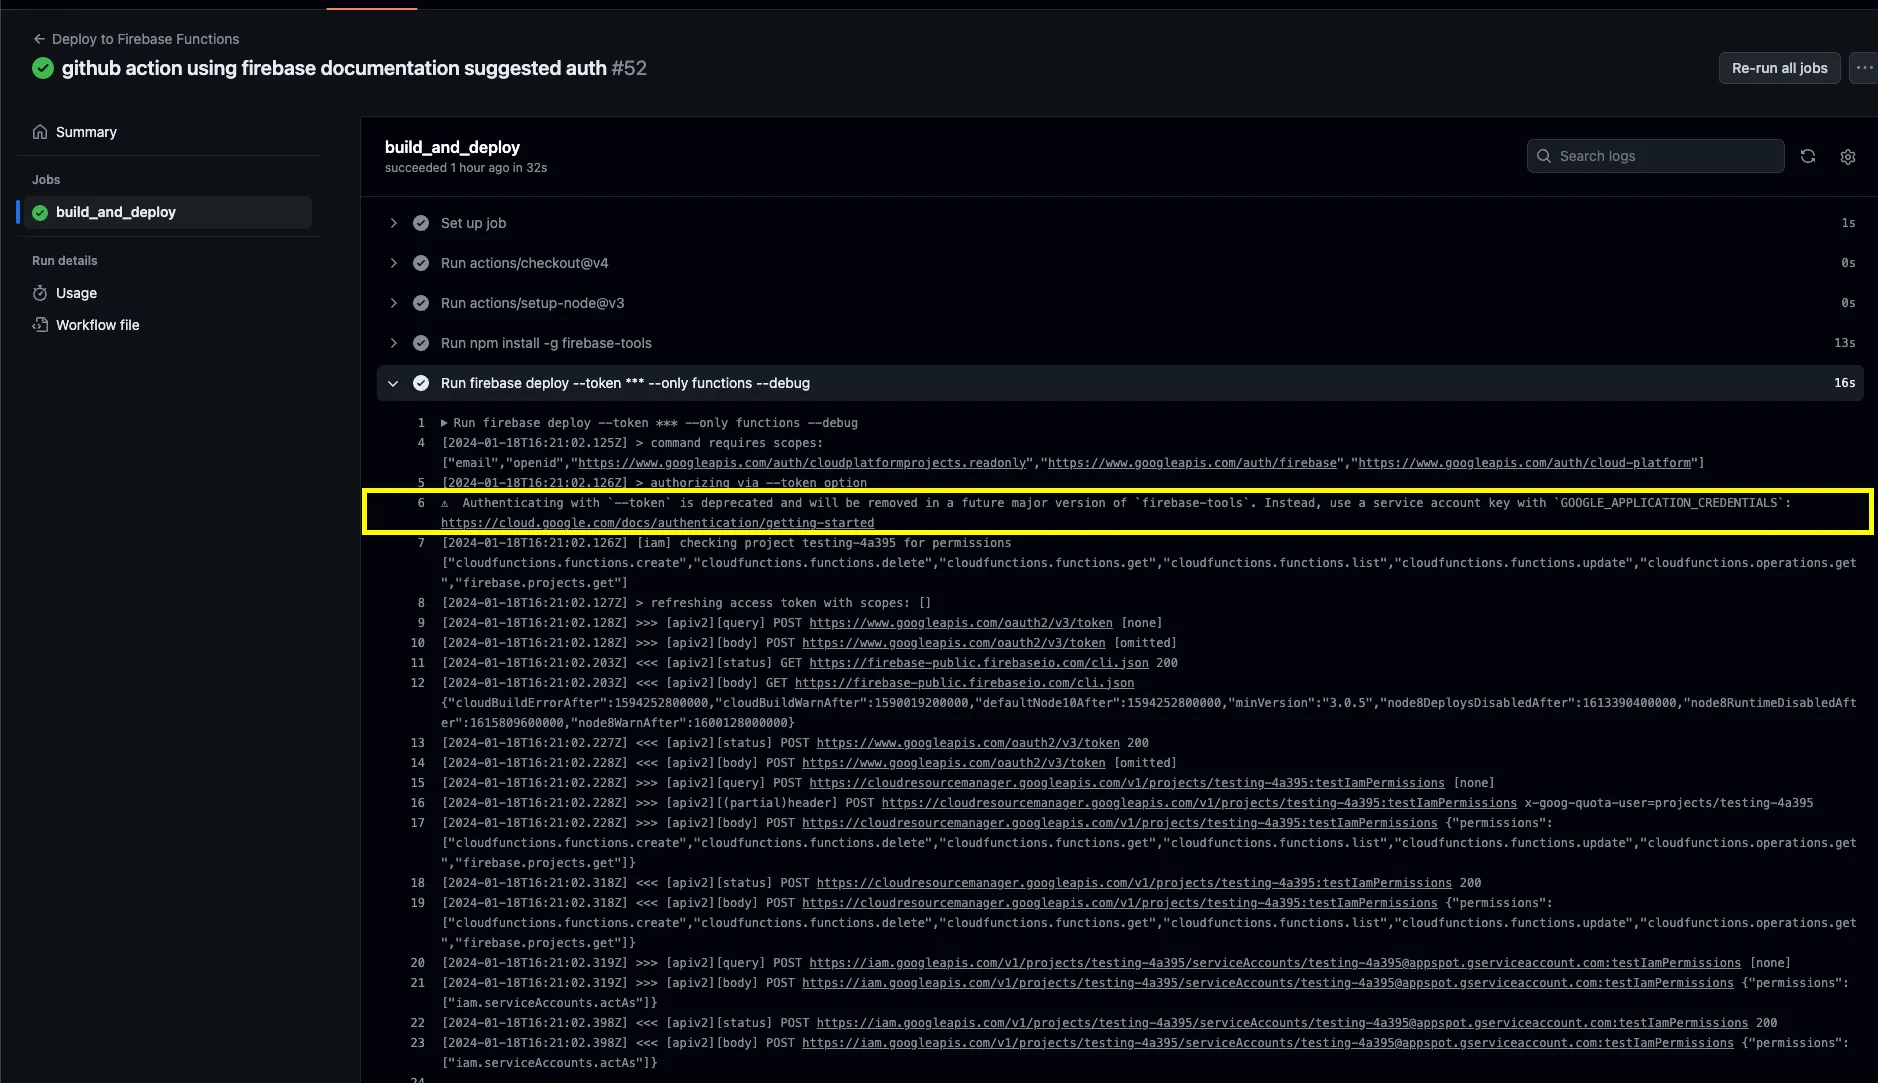Viewport: 1878px width, 1083px height.
Task: Click the Summary home icon
Action: (x=40, y=132)
